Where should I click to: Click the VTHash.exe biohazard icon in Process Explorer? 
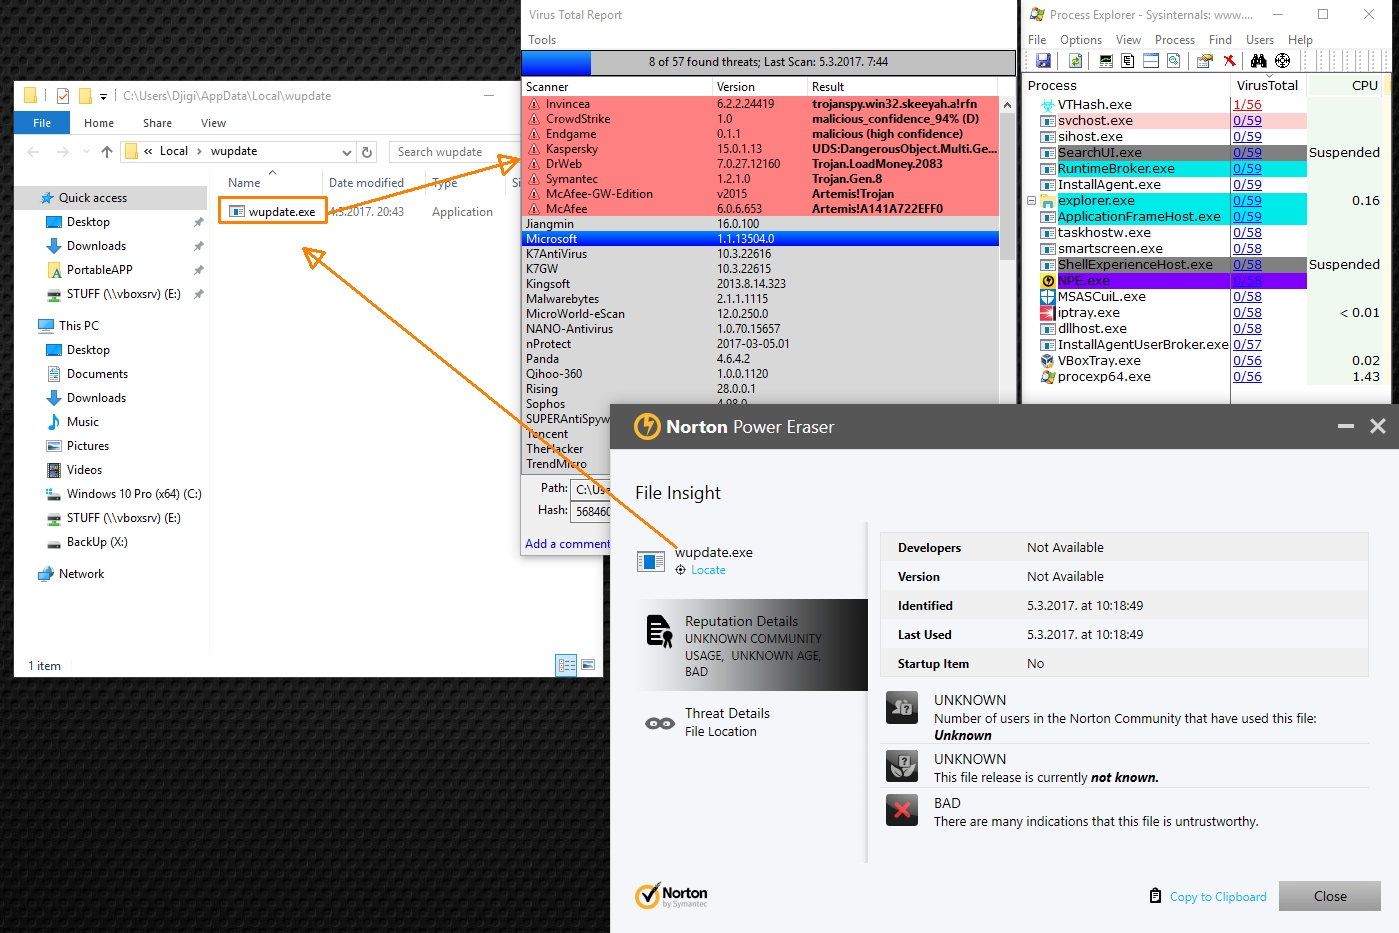(x=1048, y=105)
